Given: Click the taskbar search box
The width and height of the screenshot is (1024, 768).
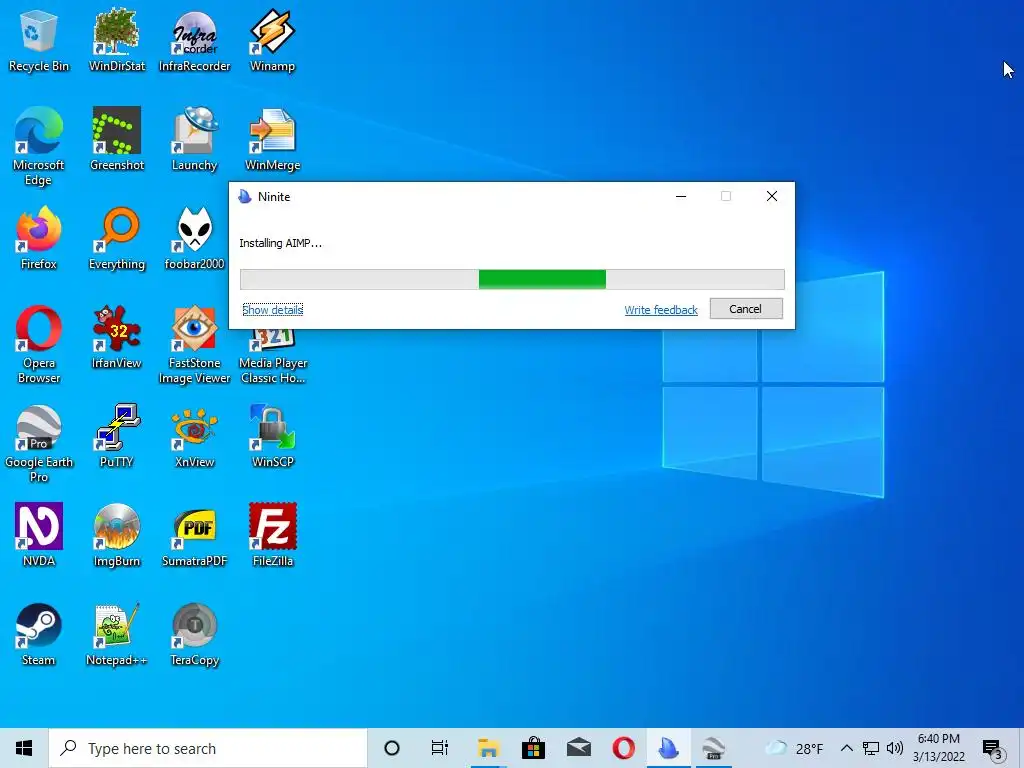Looking at the screenshot, I should pyautogui.click(x=208, y=748).
